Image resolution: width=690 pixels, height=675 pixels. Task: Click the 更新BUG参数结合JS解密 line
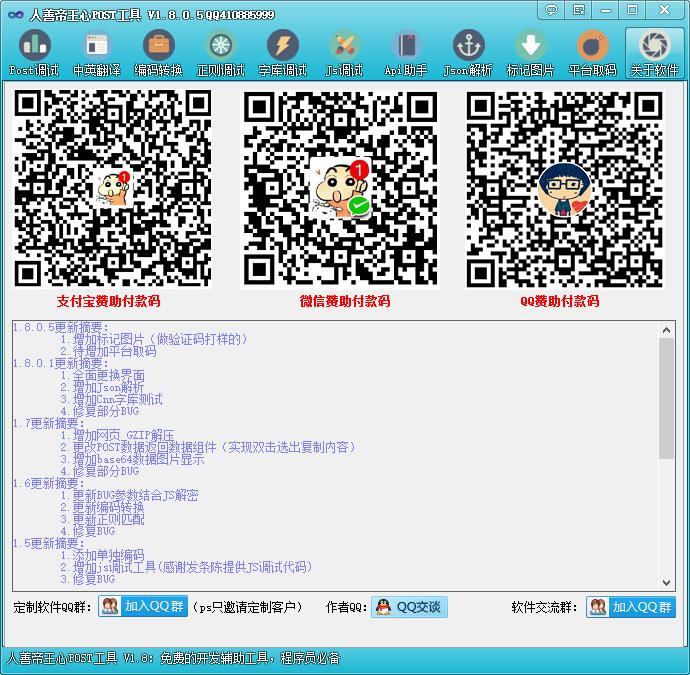[x=129, y=495]
